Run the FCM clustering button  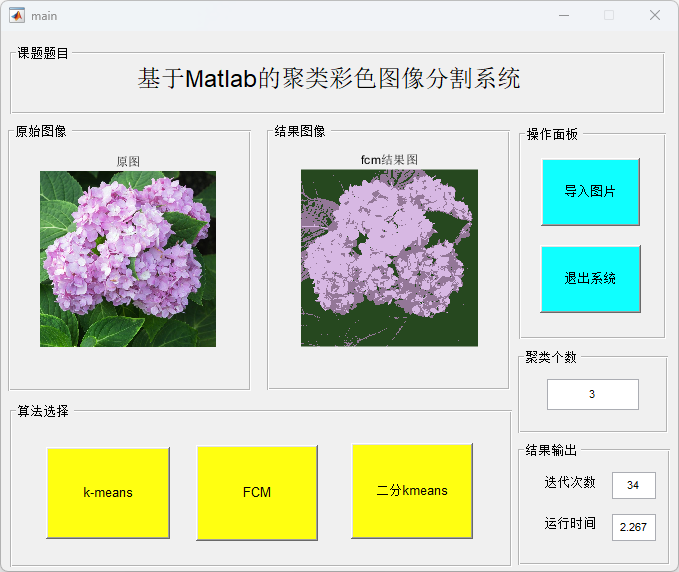click(257, 493)
